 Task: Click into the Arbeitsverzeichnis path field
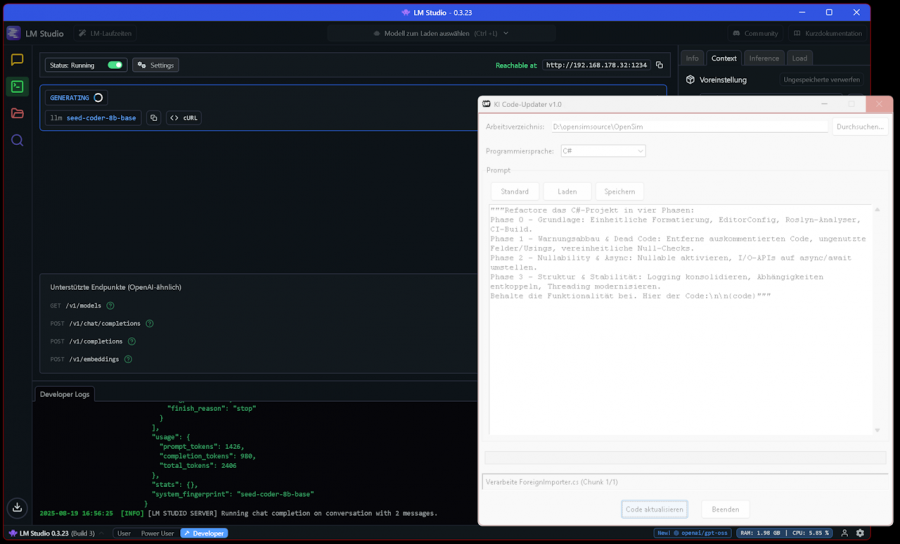point(689,126)
